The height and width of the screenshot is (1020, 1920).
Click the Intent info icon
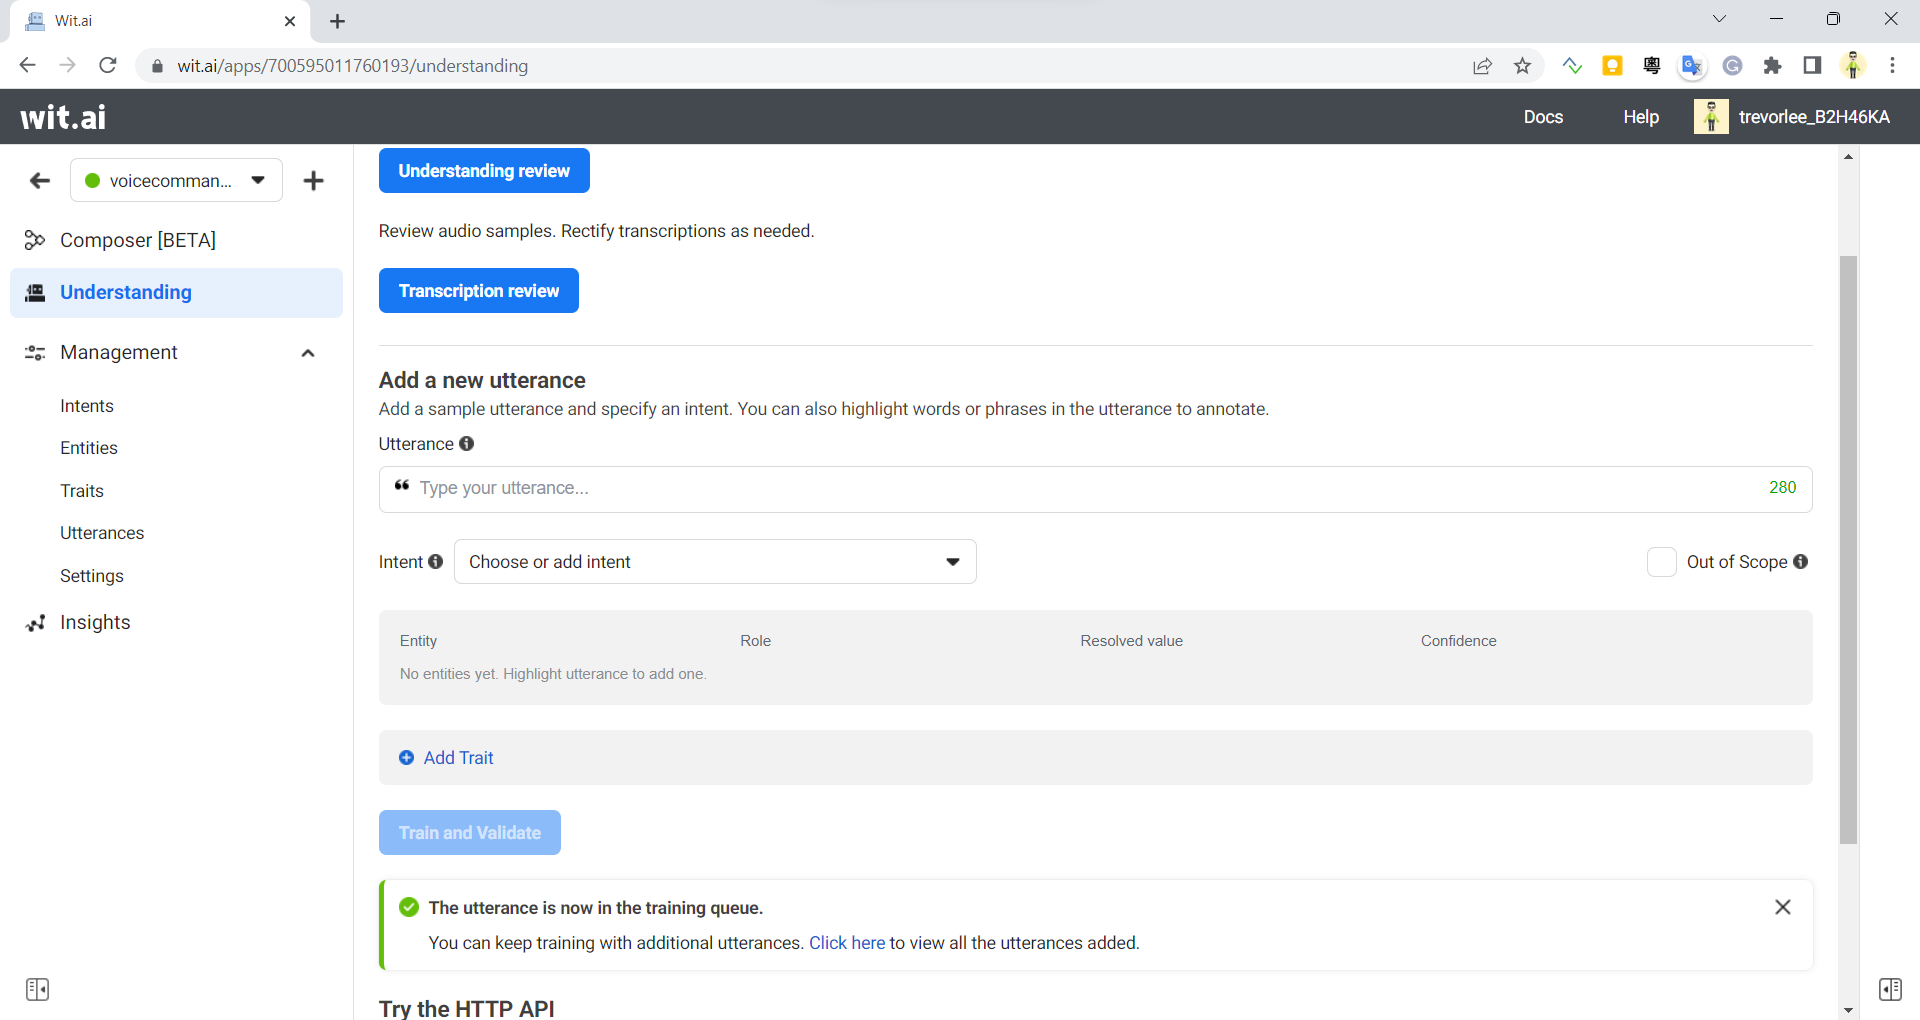point(436,562)
